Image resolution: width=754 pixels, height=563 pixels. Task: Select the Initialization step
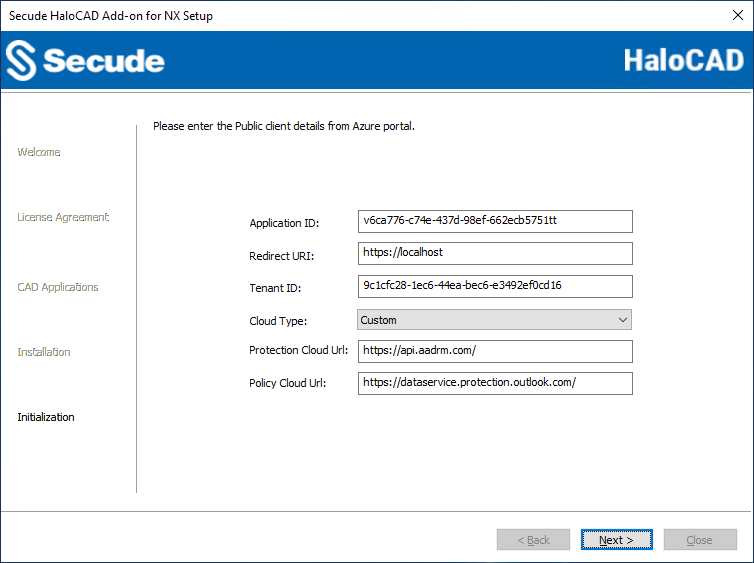click(46, 417)
